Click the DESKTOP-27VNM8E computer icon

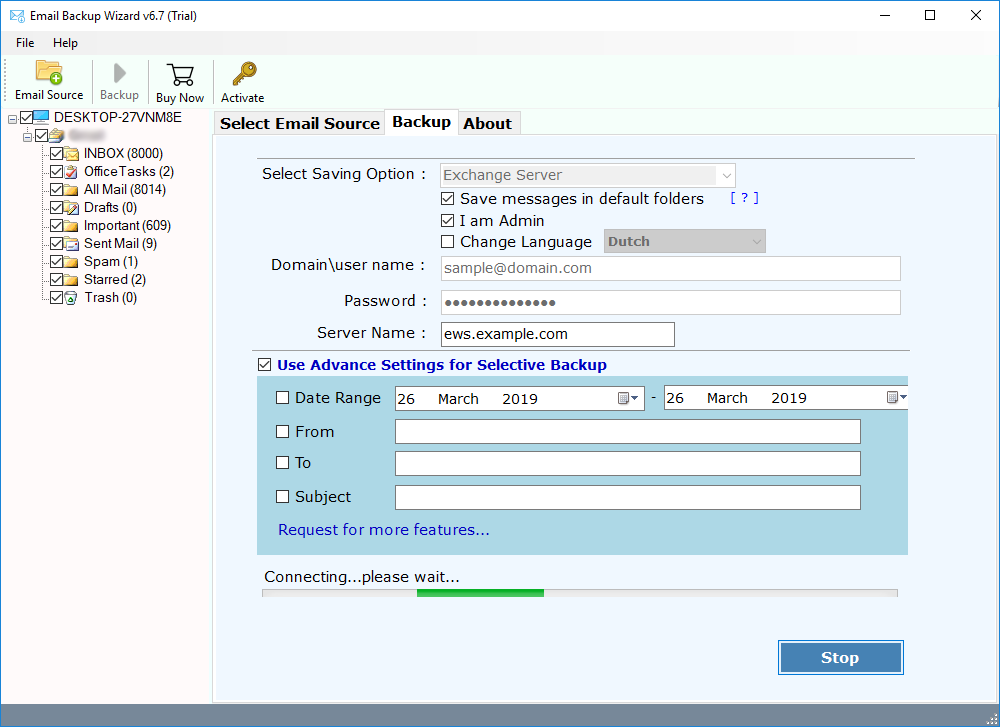pos(41,117)
